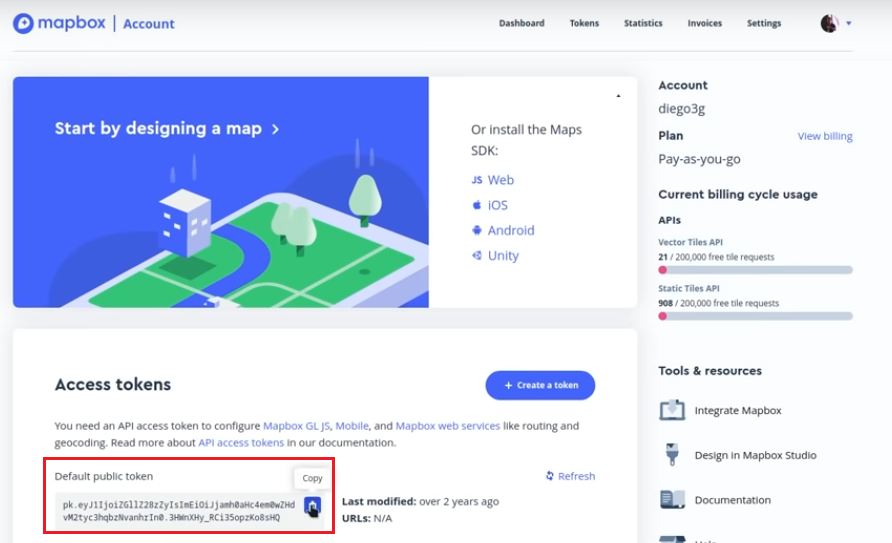The image size is (892, 543).
Task: Click the default public token text
Action: (x=179, y=511)
